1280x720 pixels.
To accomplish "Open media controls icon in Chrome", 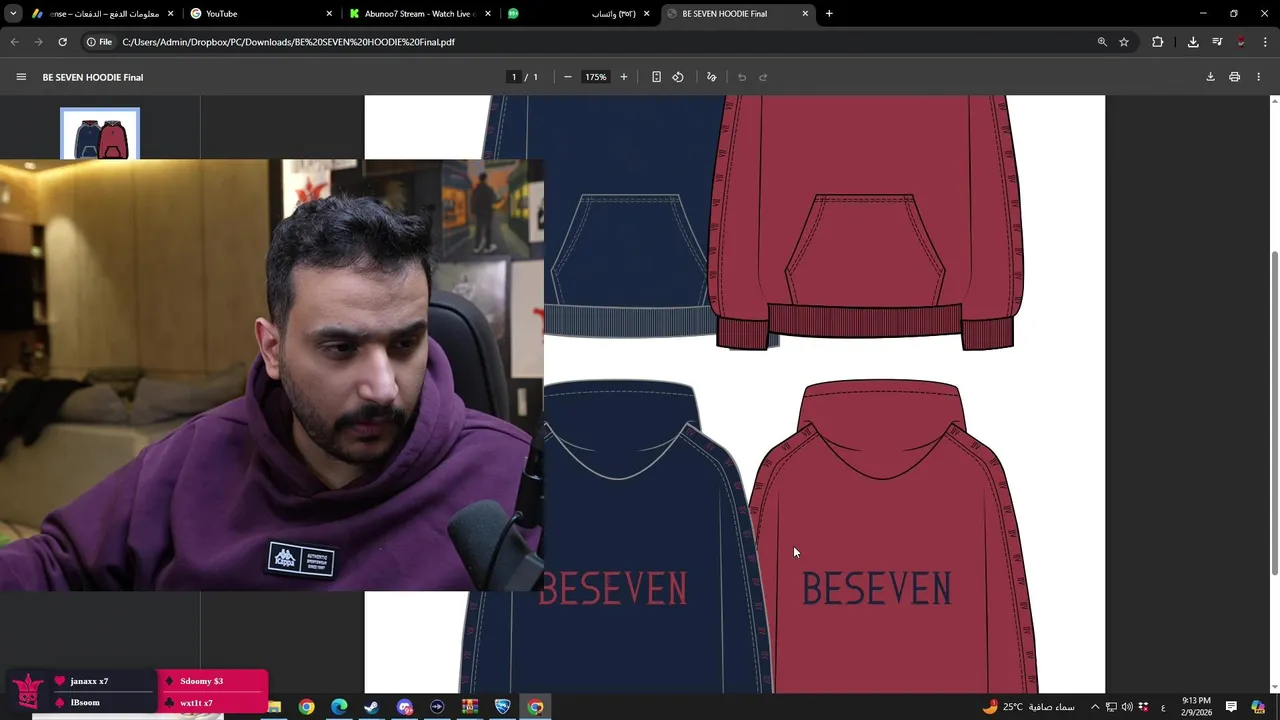I will tap(1217, 42).
